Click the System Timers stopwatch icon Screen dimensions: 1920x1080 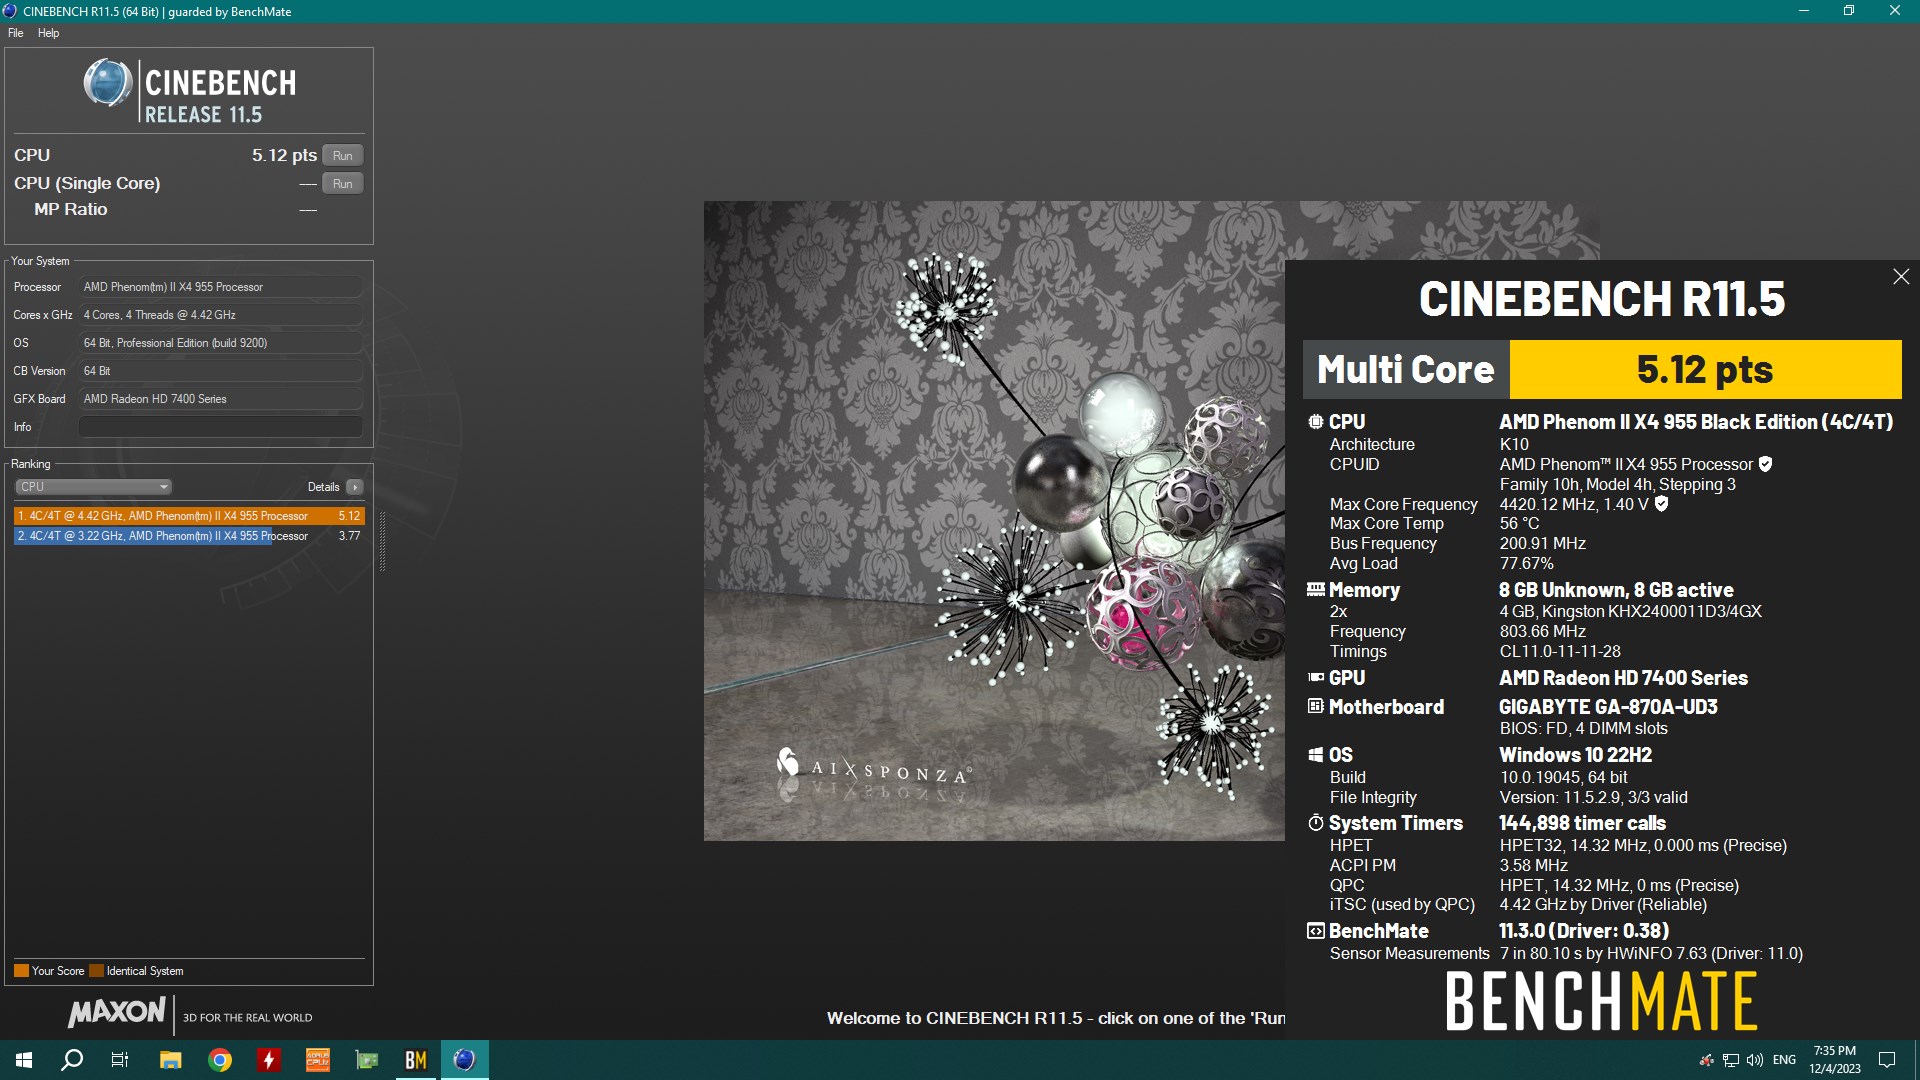click(x=1316, y=823)
